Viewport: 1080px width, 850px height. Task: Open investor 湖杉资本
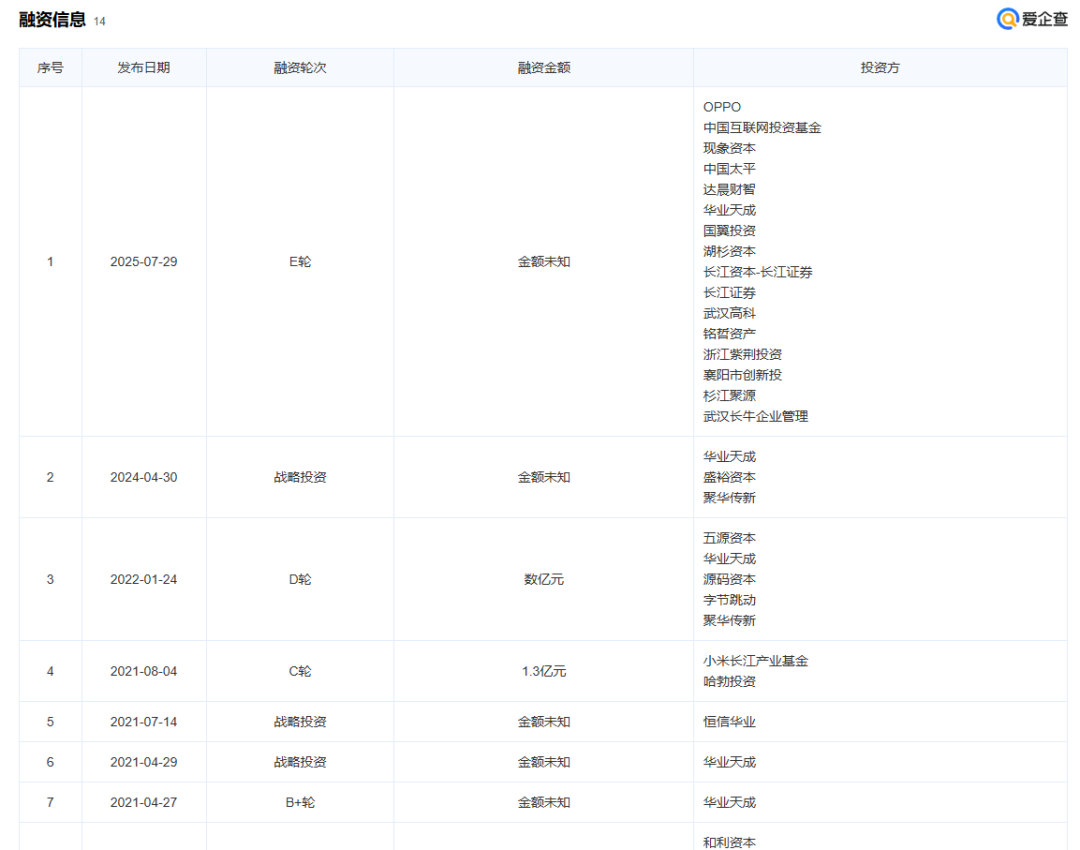tap(729, 251)
